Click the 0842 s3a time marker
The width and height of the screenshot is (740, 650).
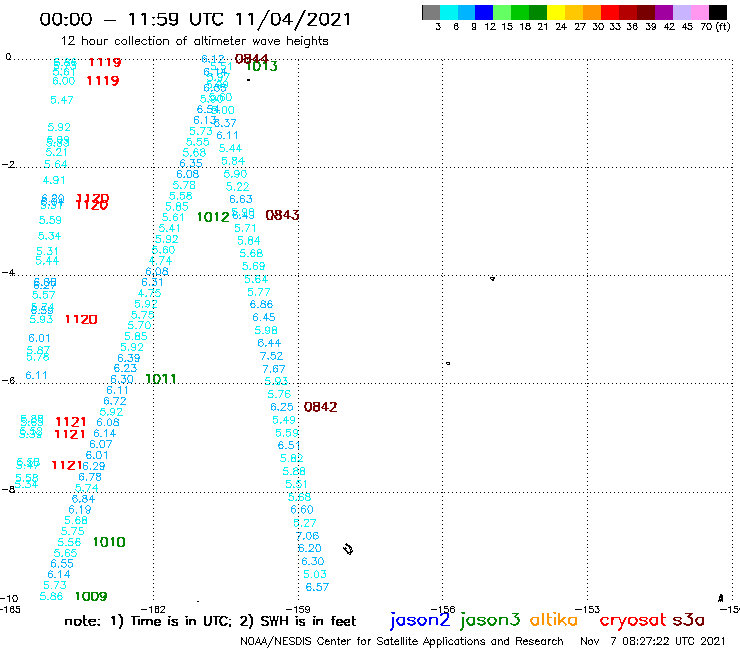[x=320, y=407]
